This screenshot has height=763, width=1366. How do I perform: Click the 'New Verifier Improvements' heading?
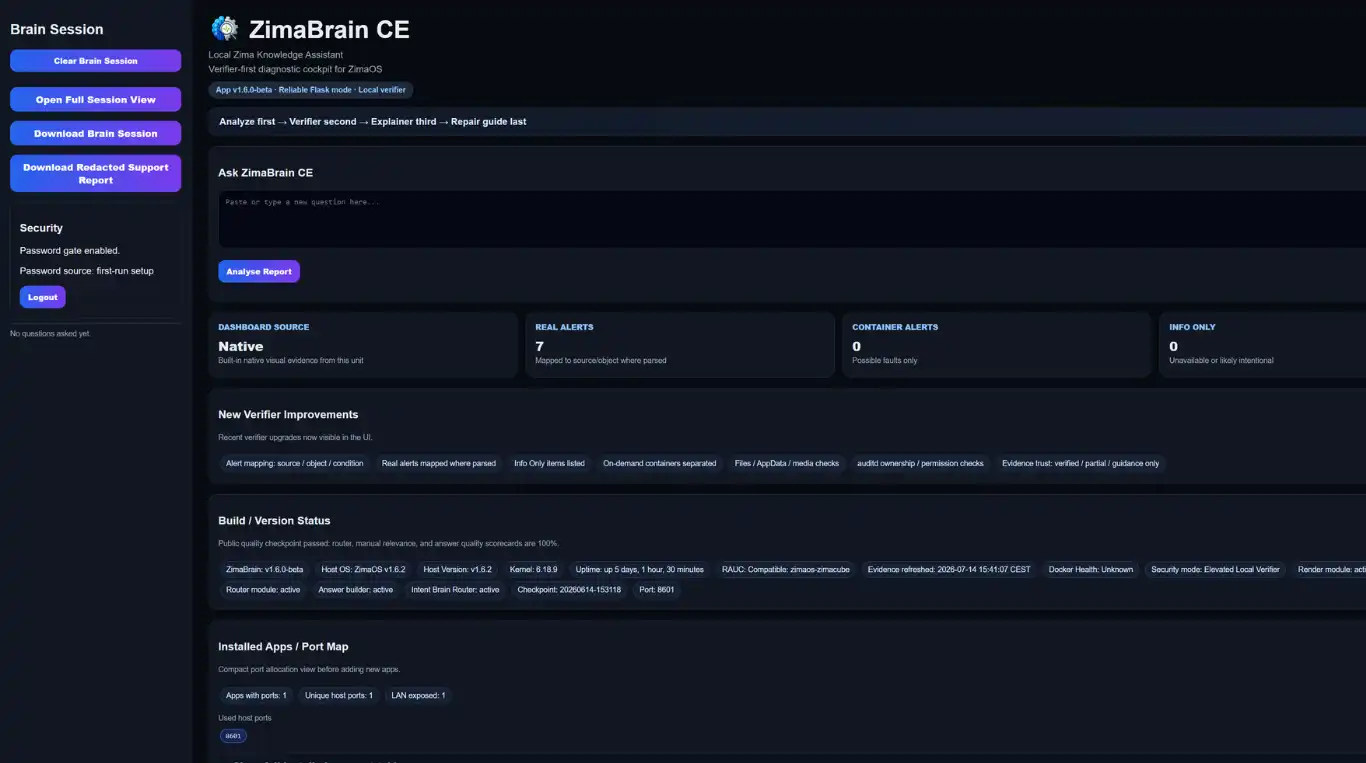[x=288, y=415]
